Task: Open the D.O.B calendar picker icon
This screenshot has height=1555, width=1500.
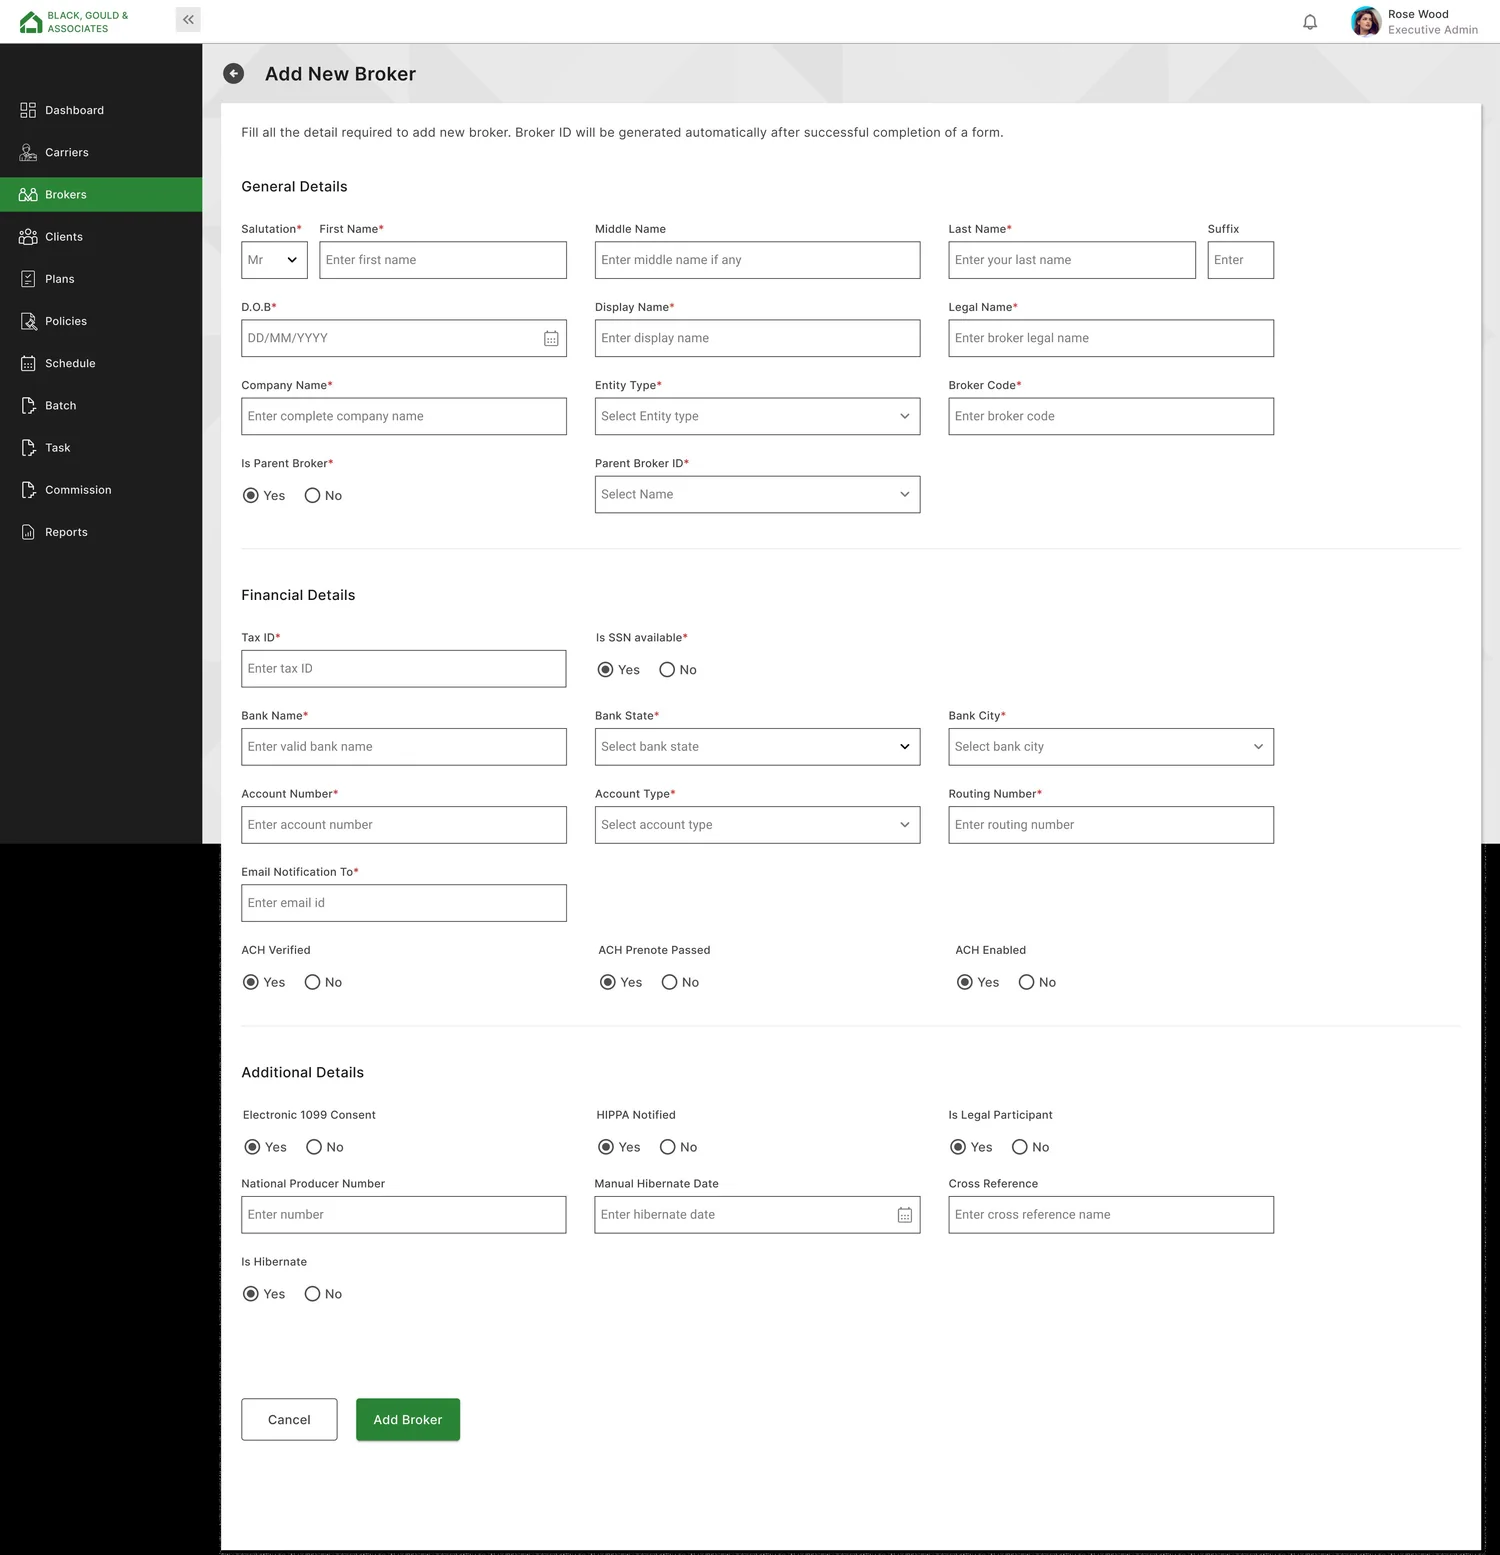Action: (x=551, y=338)
